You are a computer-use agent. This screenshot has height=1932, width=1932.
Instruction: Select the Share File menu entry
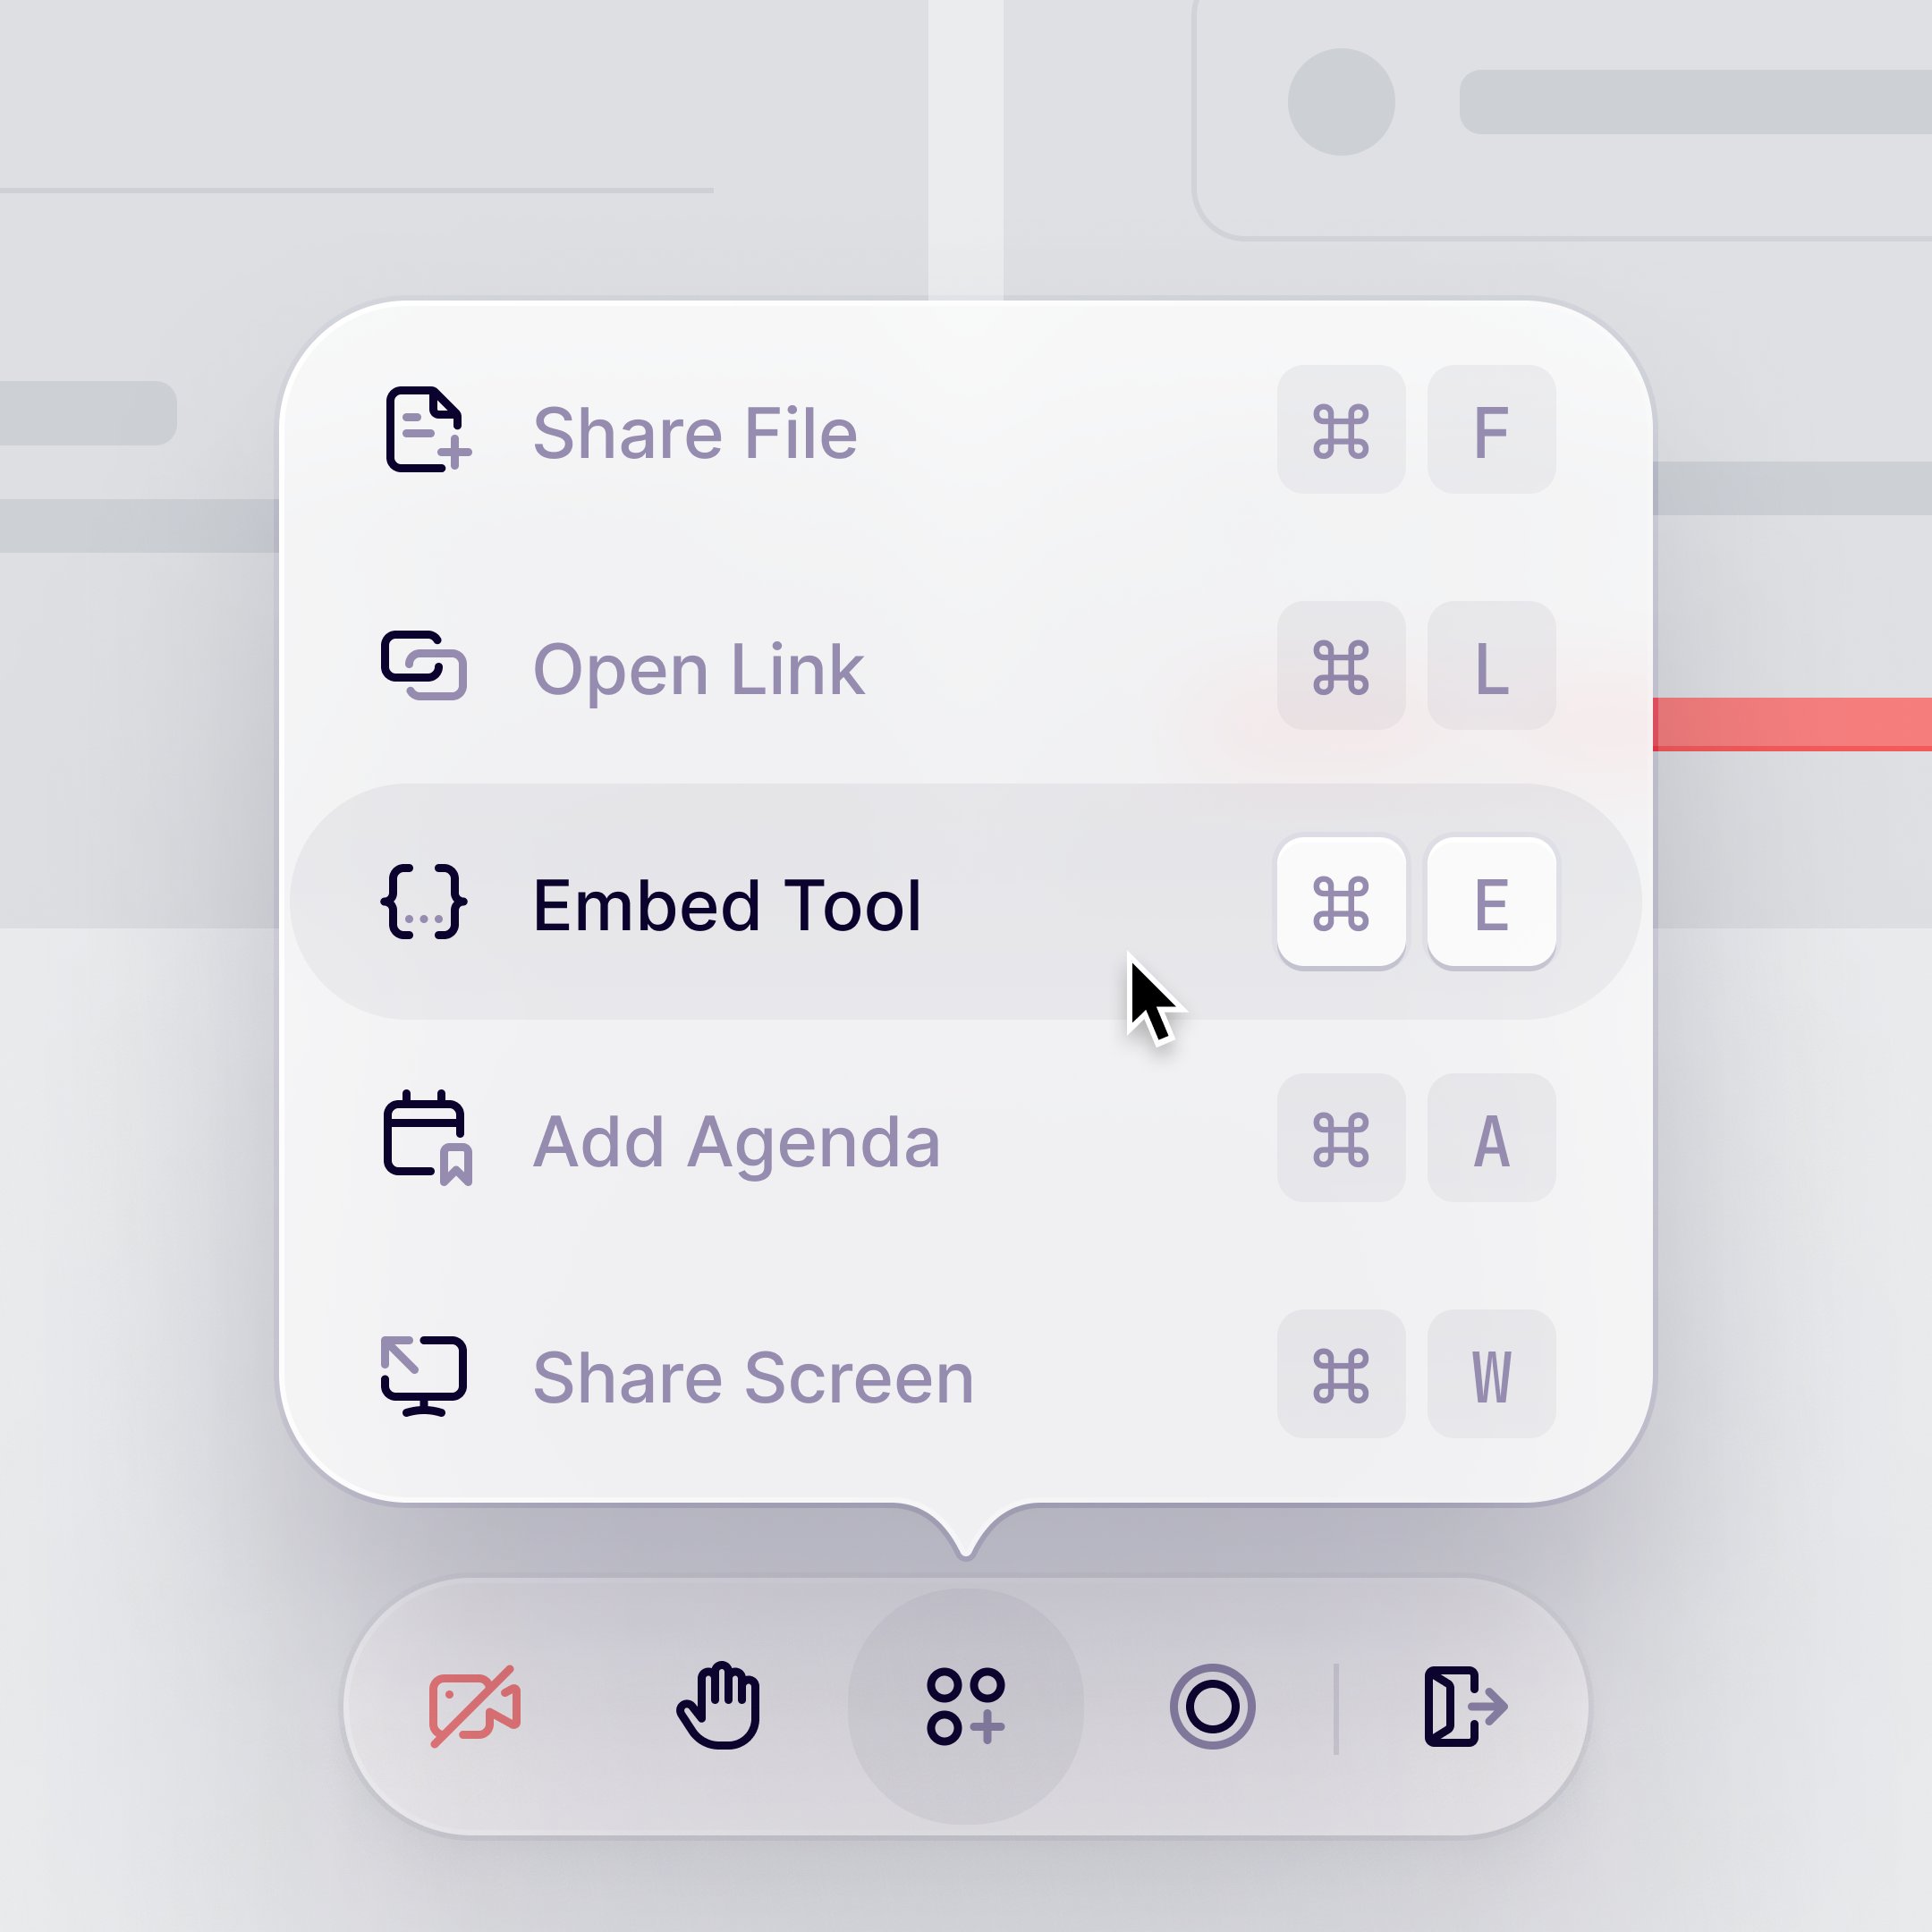click(966, 430)
